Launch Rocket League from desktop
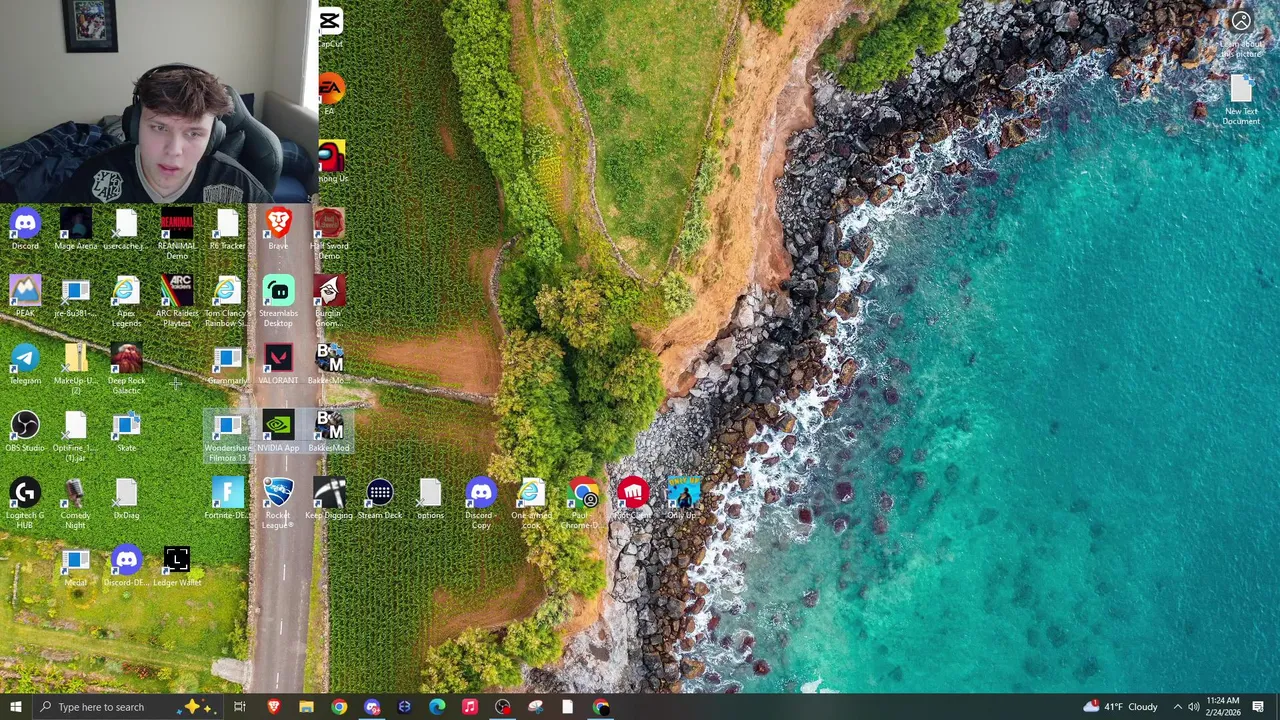Viewport: 1280px width, 720px height. pos(278,504)
